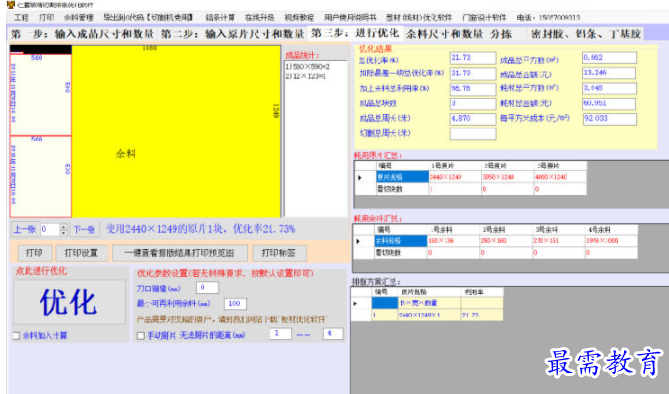Click the application icon in title bar
The height and width of the screenshot is (394, 669).
[x=11, y=5]
